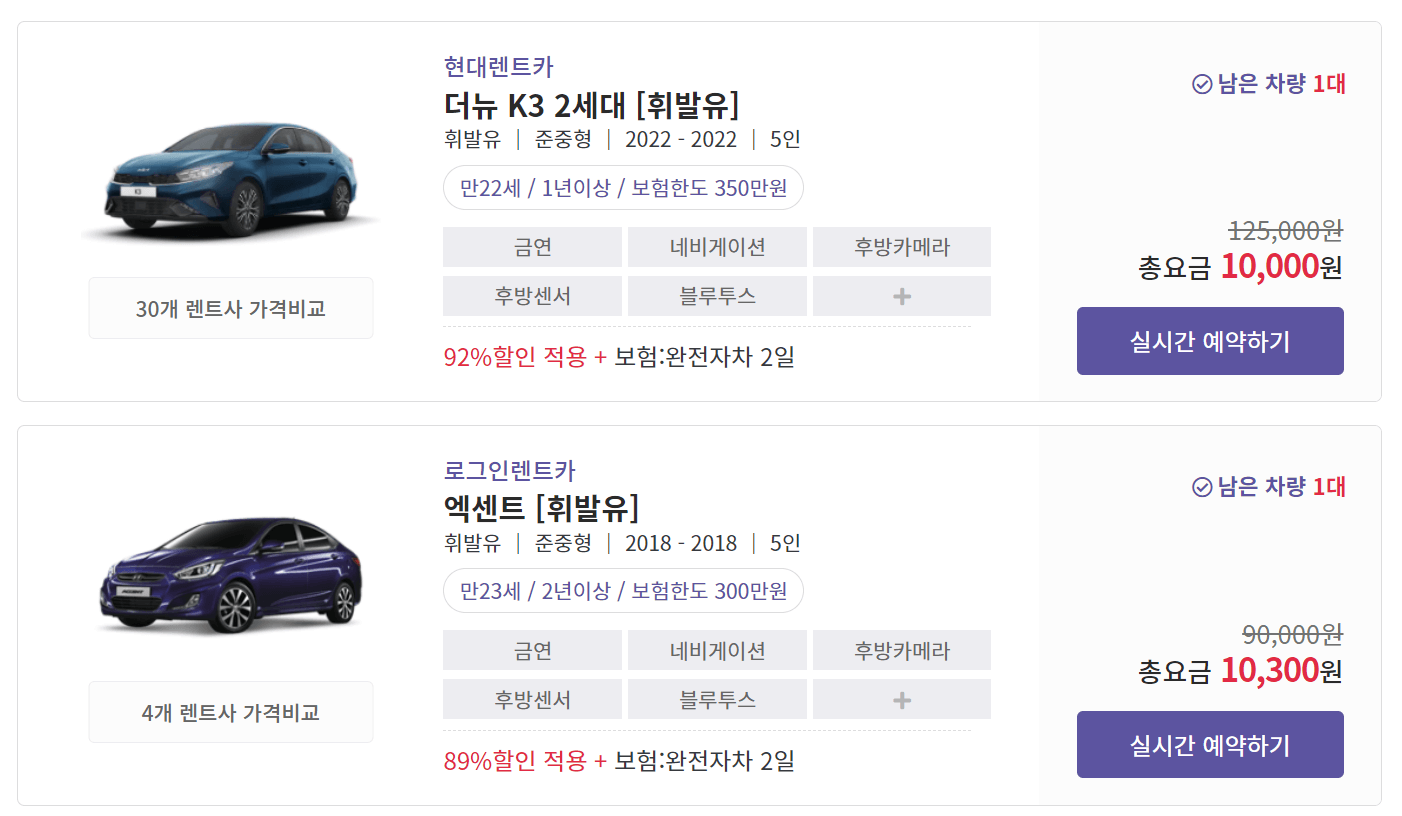Expand more features with the + on the K3 card

click(901, 295)
